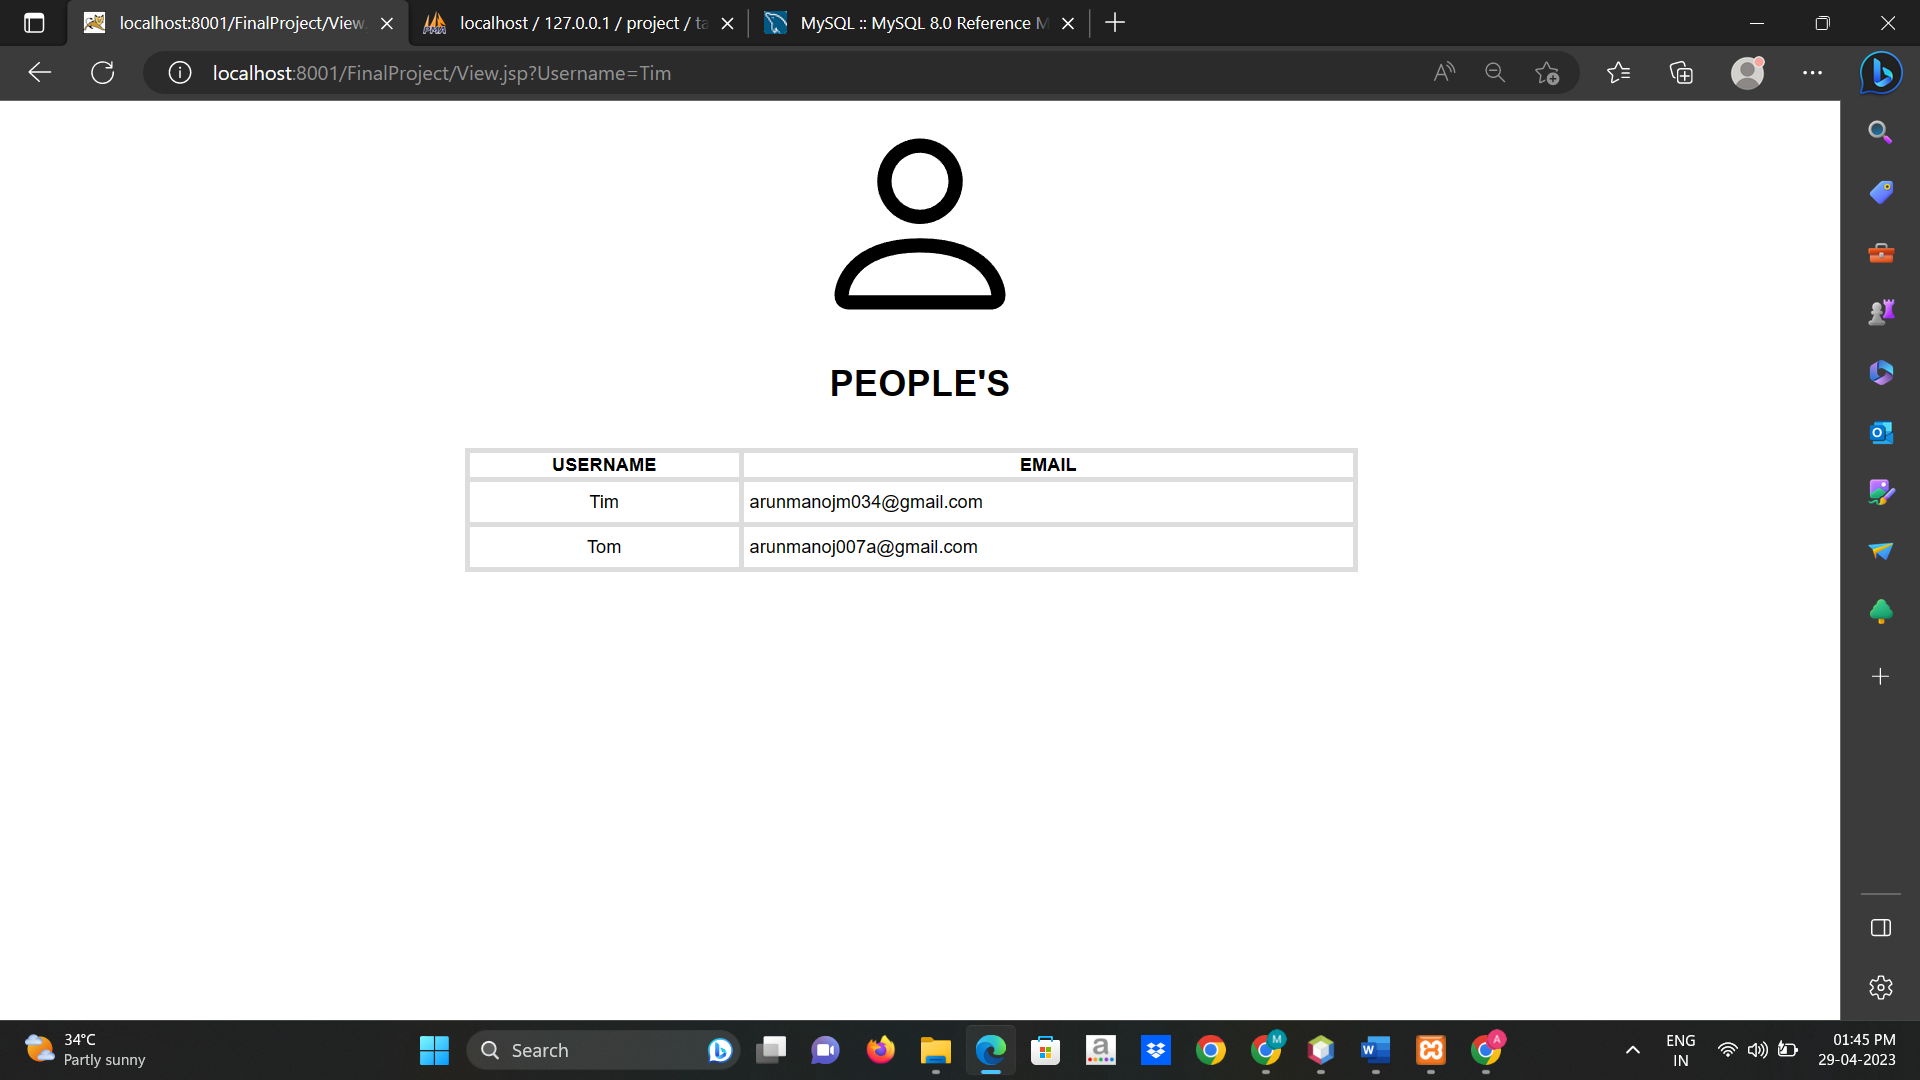
Task: Close the MySQL Reference Manual tab
Action: click(x=1068, y=23)
